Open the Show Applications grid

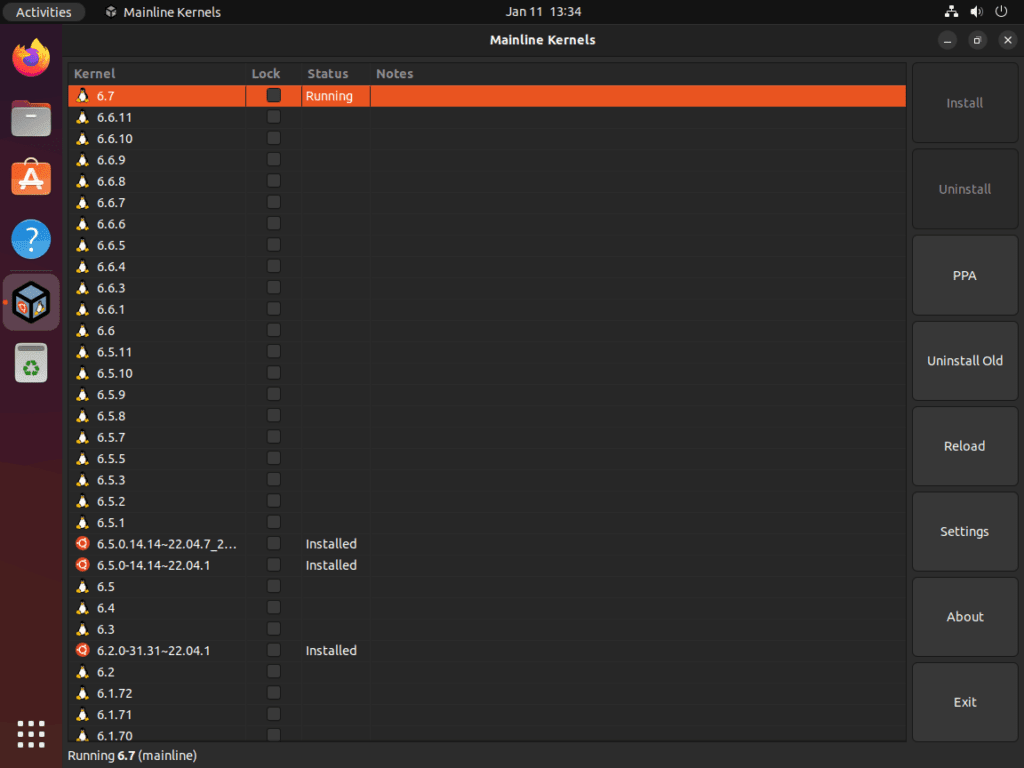tap(31, 734)
